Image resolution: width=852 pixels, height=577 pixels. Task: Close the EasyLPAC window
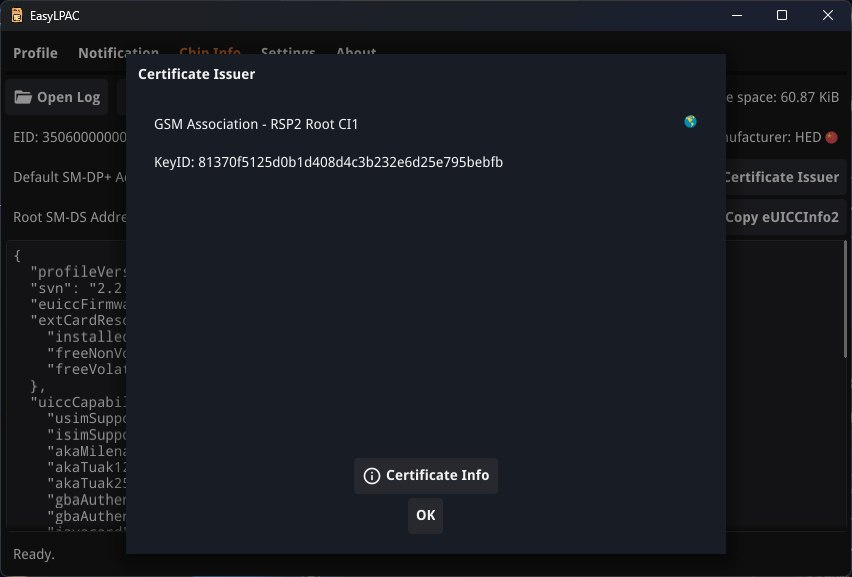coord(828,15)
